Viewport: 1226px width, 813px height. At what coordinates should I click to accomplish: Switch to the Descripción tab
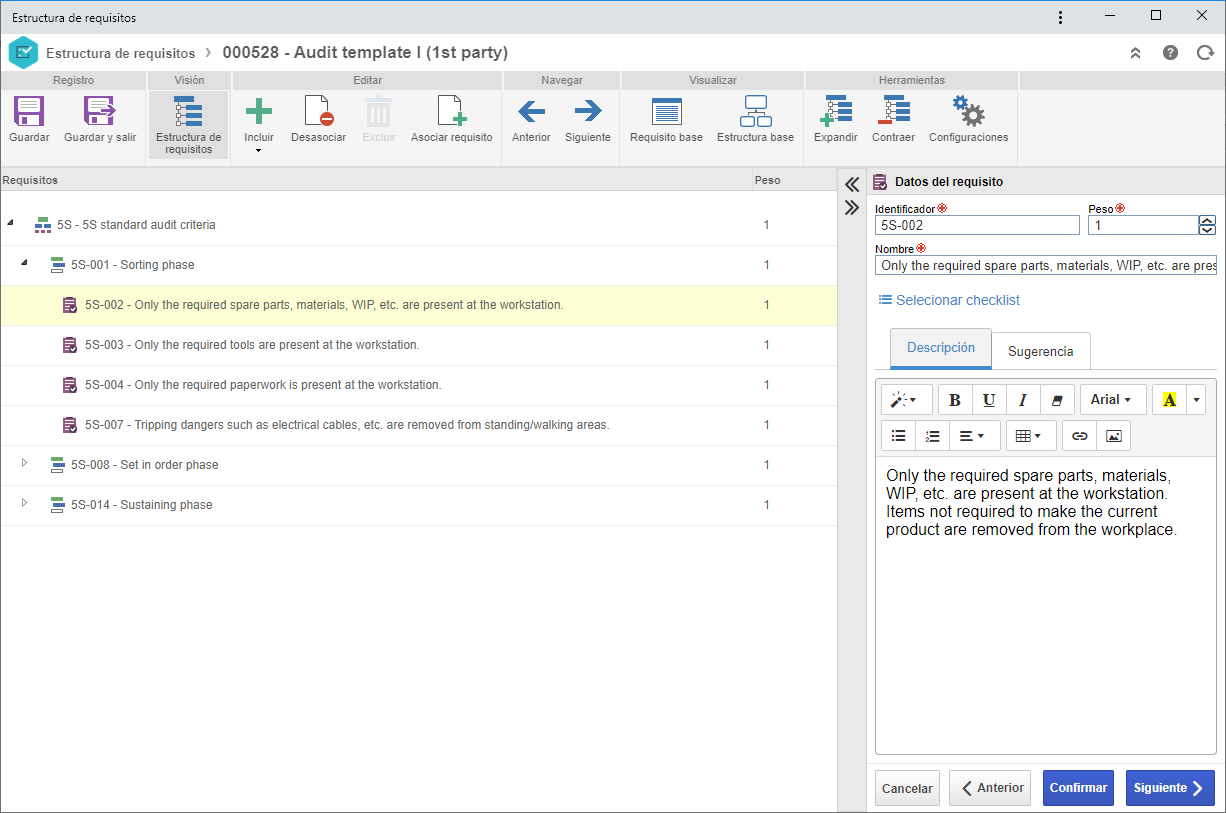coord(941,348)
